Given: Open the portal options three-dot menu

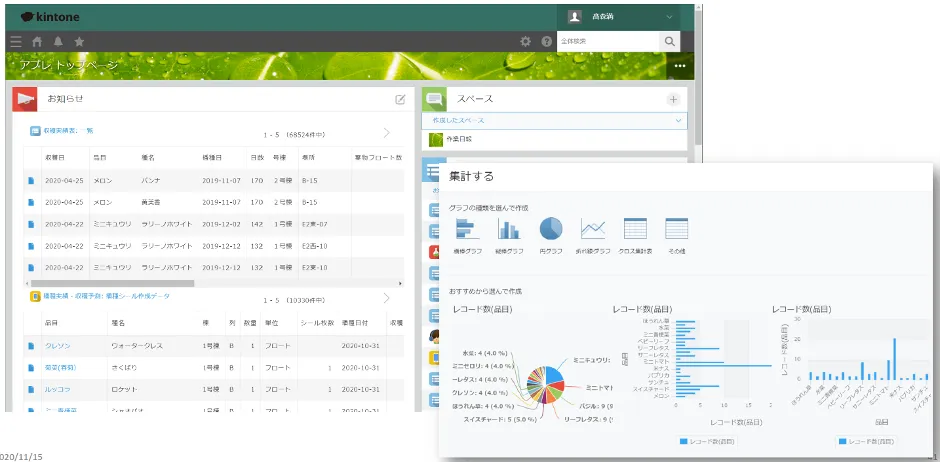Looking at the screenshot, I should coord(680,66).
